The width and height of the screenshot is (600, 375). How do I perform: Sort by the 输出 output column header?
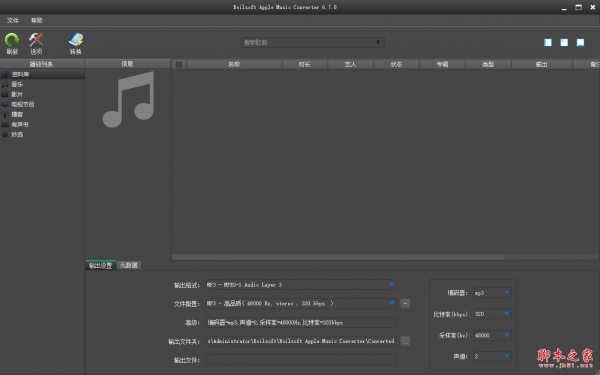(x=541, y=64)
